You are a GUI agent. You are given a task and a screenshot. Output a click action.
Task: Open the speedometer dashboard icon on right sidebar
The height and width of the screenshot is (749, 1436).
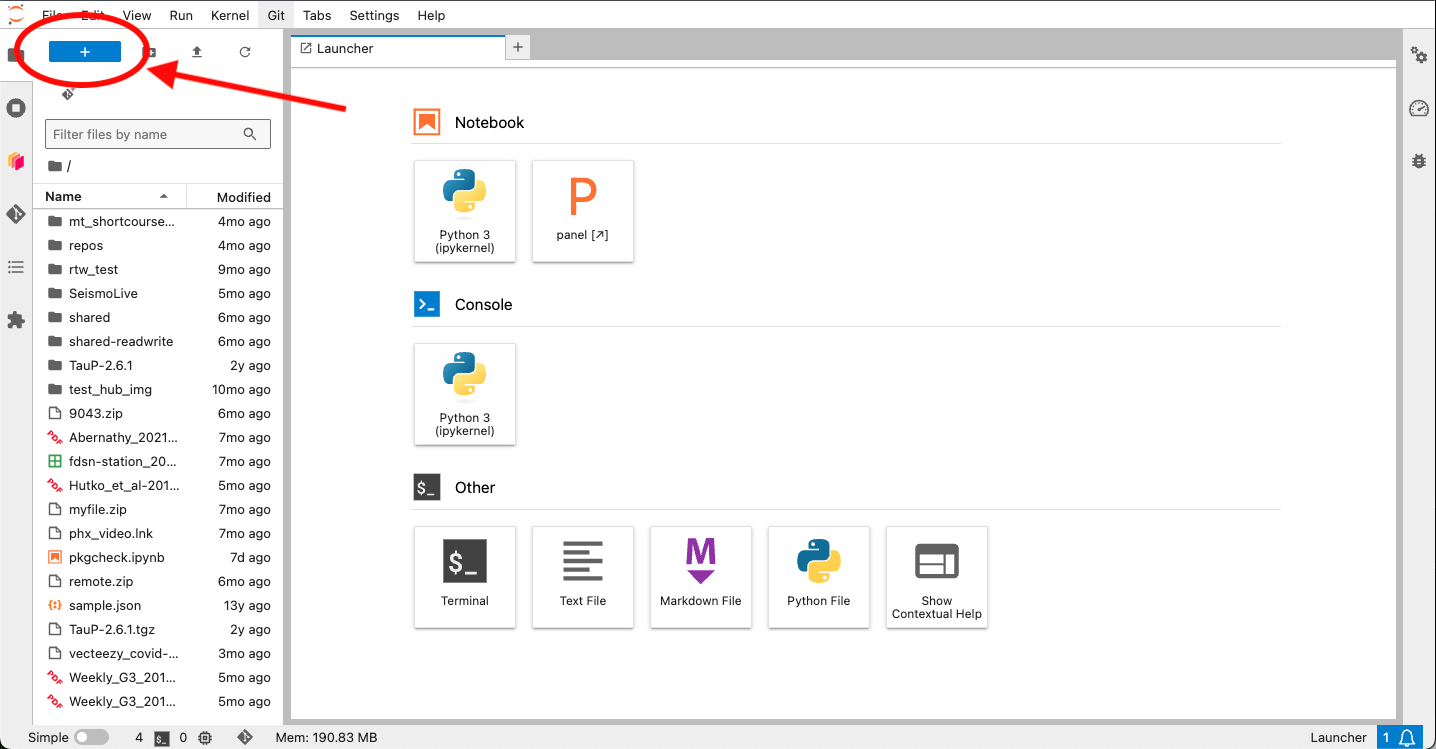(x=1419, y=108)
